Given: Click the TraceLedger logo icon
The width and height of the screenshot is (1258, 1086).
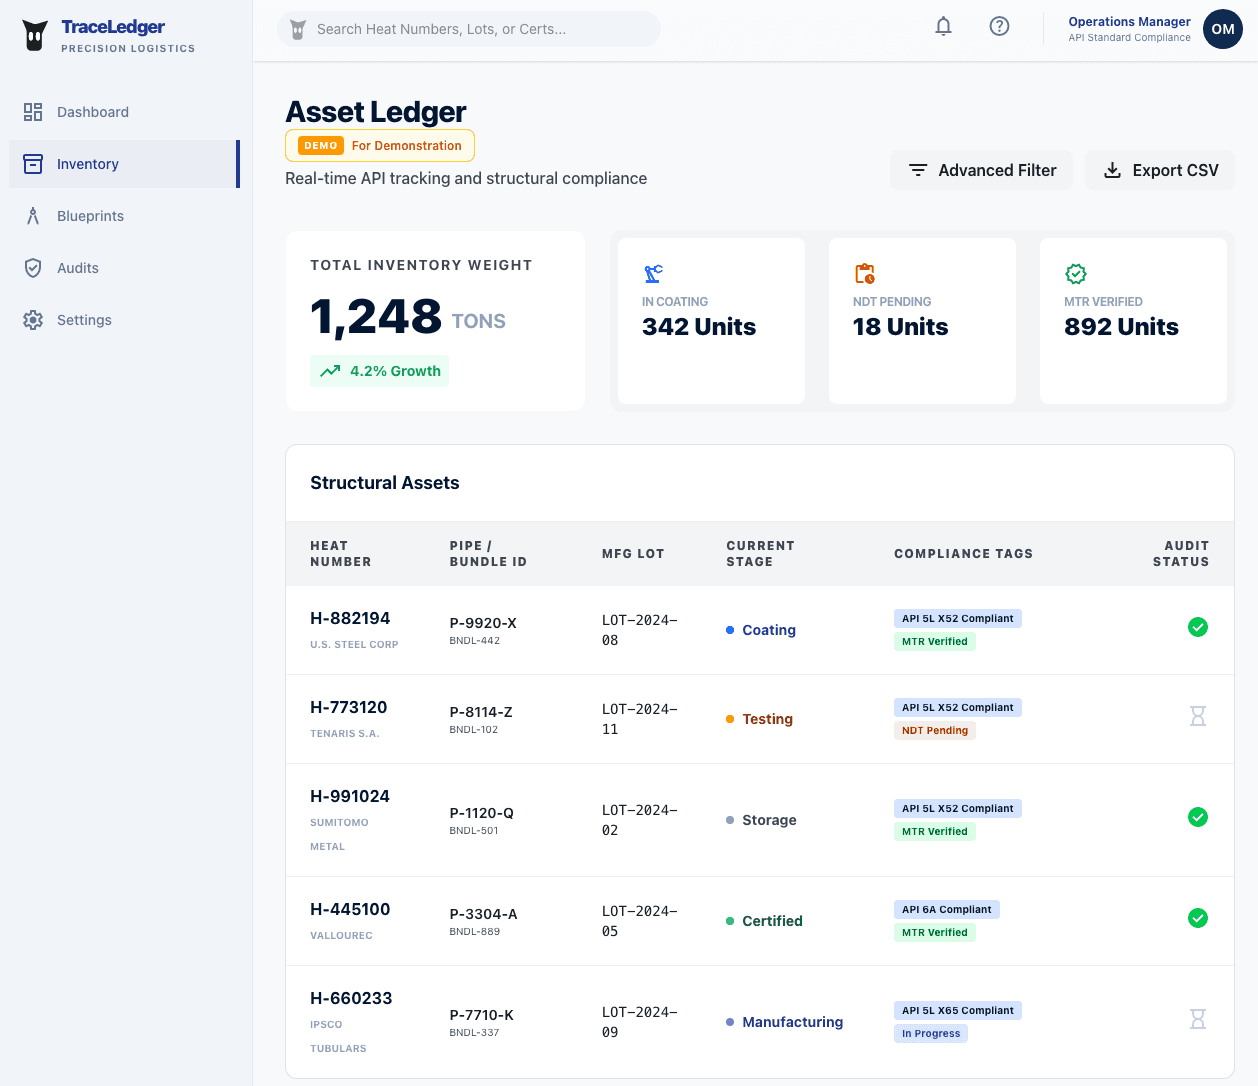Looking at the screenshot, I should coord(35,36).
